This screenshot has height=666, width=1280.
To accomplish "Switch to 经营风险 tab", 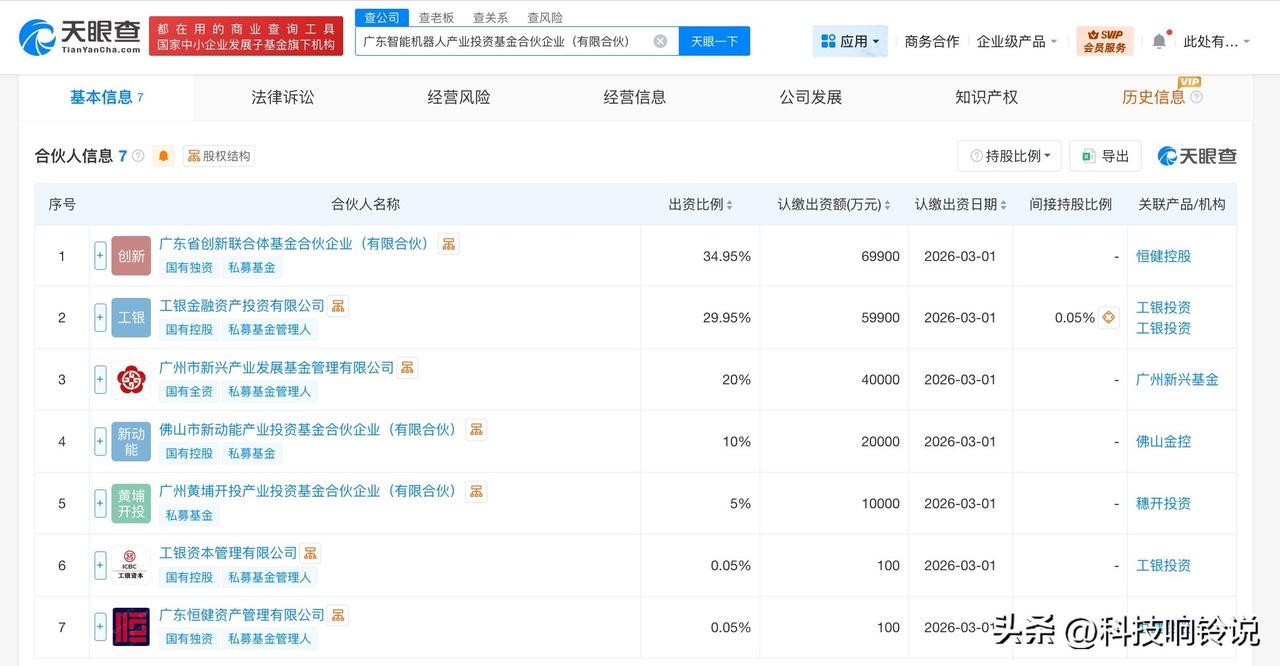I will pyautogui.click(x=459, y=97).
